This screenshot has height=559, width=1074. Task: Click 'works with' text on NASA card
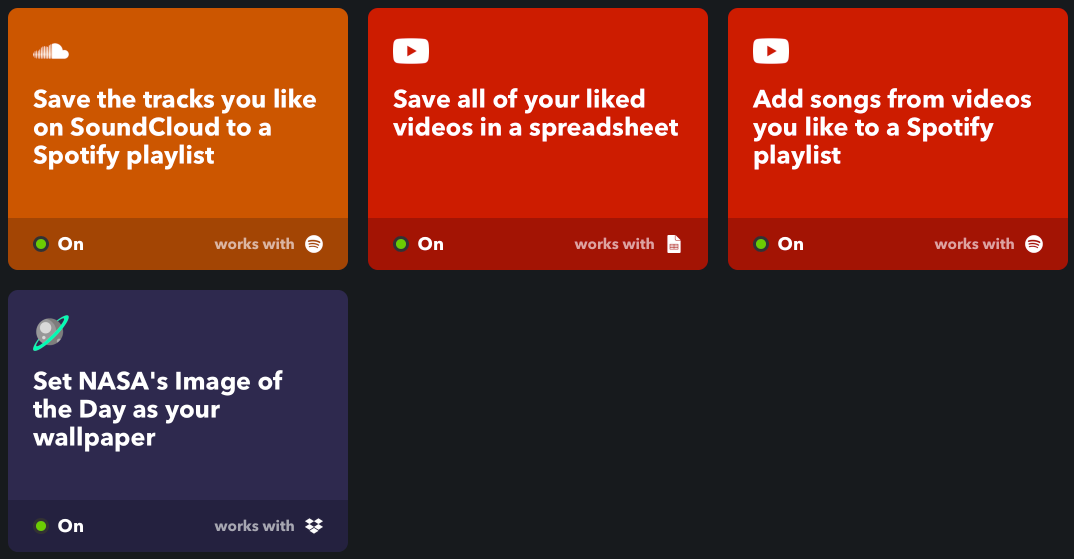pyautogui.click(x=254, y=525)
